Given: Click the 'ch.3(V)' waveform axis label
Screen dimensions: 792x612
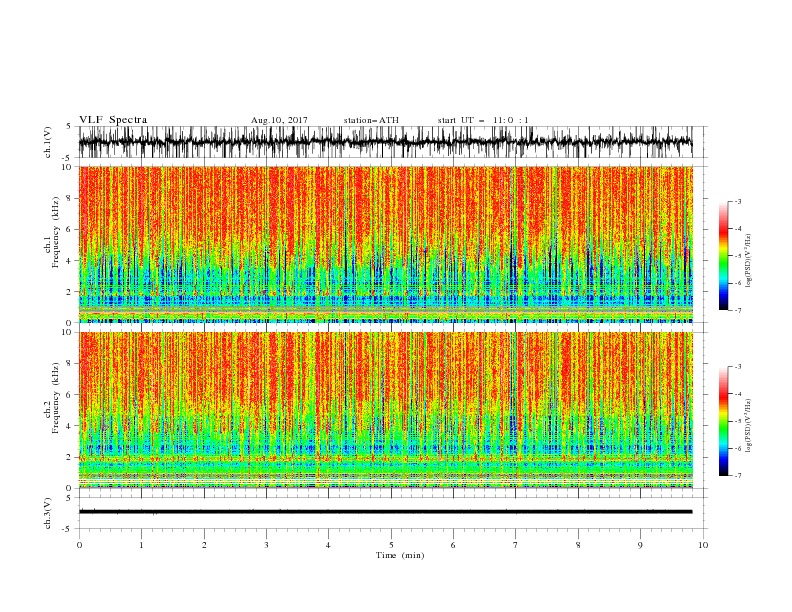Looking at the screenshot, I should 48,513.
